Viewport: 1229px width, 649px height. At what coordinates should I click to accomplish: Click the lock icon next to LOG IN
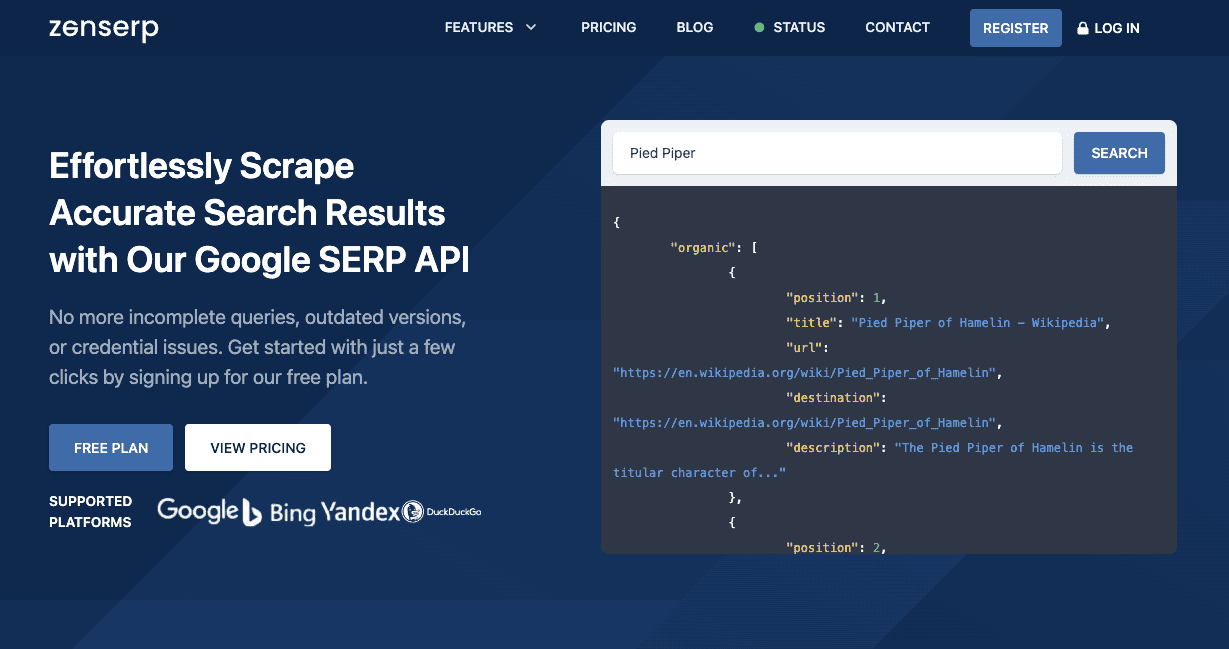pos(1081,28)
